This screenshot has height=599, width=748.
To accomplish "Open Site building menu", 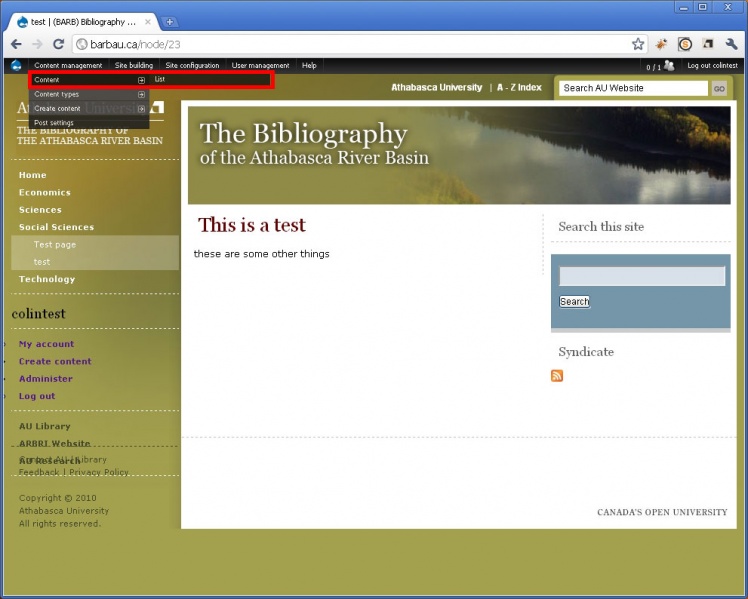I will (x=134, y=65).
